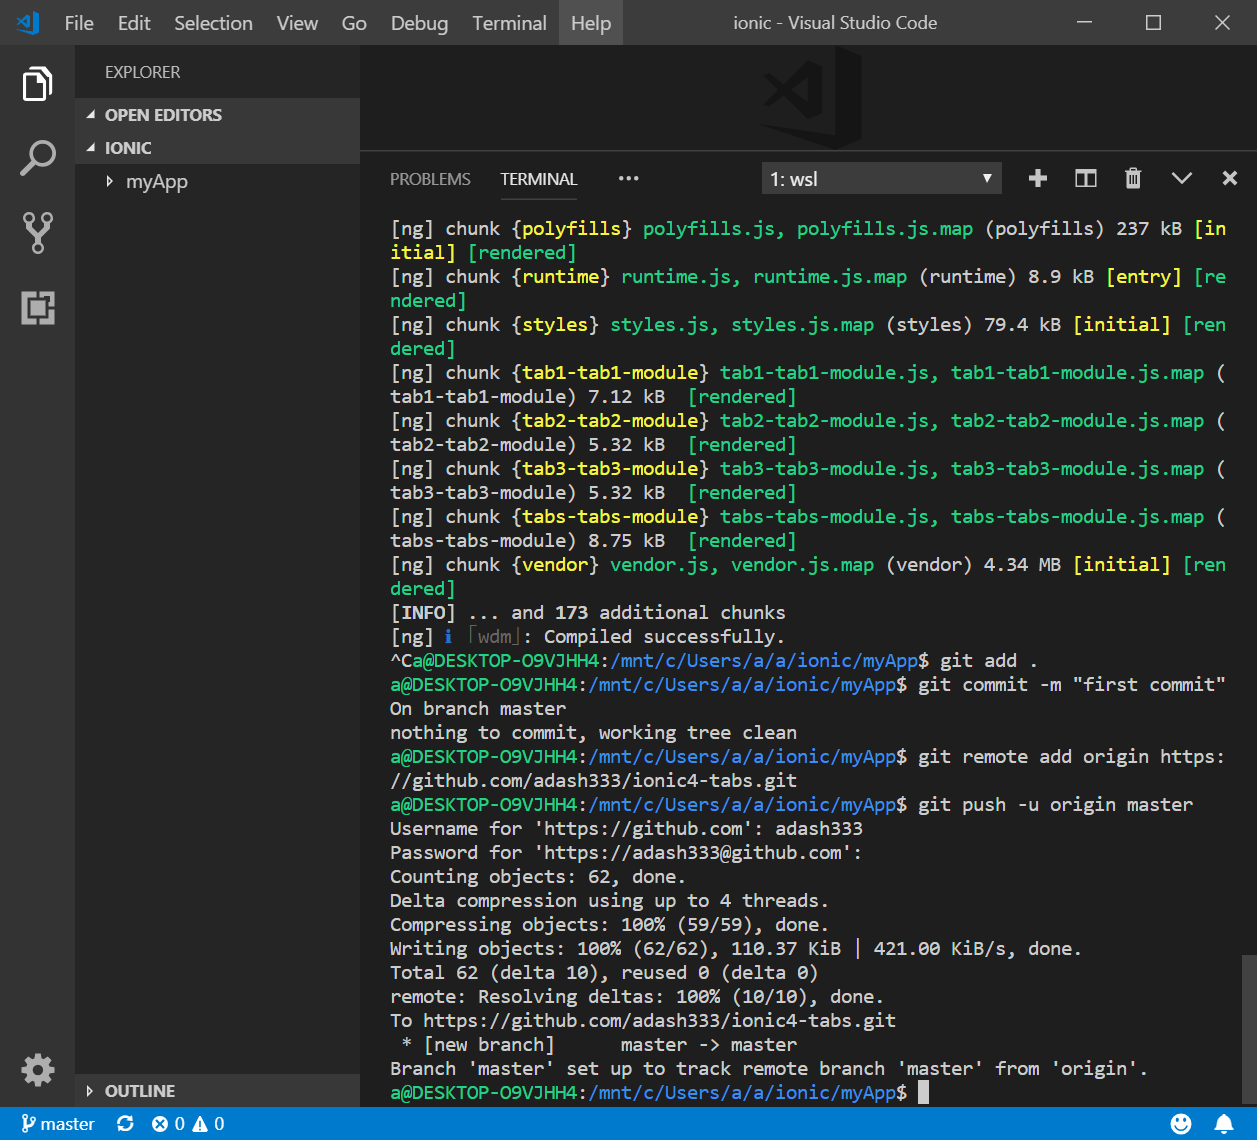Expand the OUTLINE section
1257x1140 pixels.
point(139,1091)
